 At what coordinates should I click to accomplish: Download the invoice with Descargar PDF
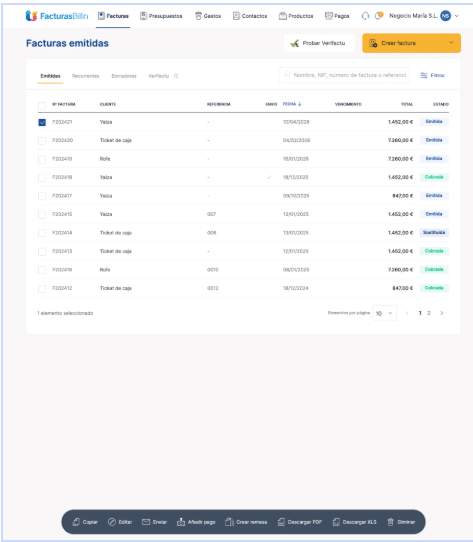click(x=300, y=522)
